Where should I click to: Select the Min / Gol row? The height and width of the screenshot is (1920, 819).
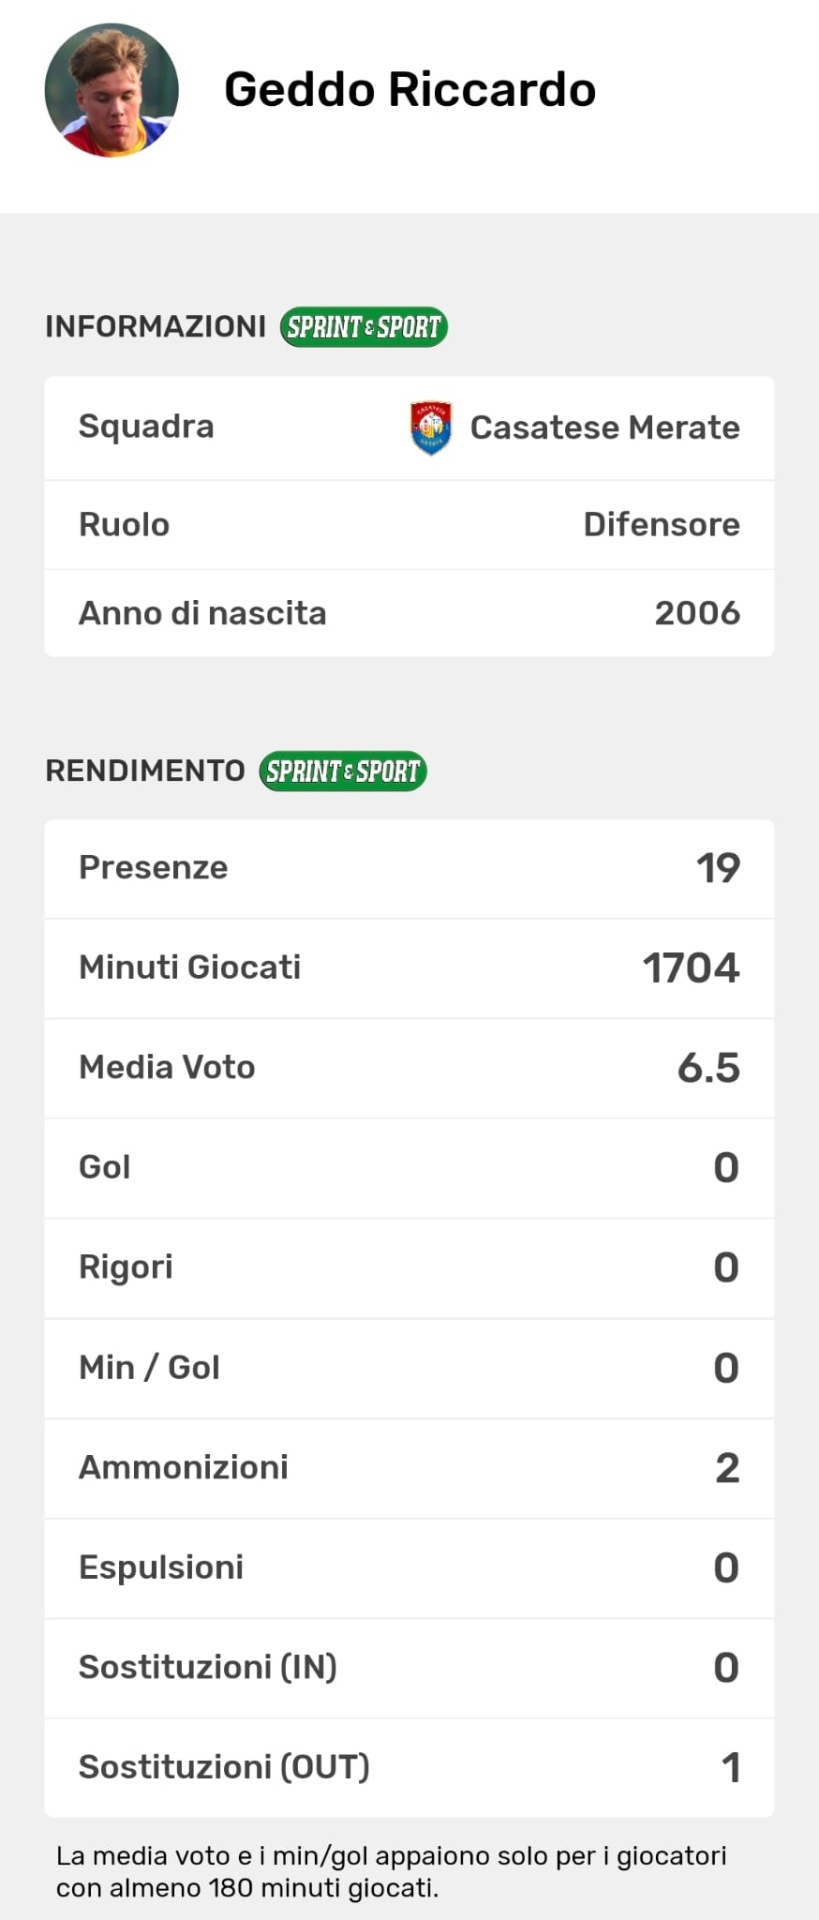click(409, 1368)
